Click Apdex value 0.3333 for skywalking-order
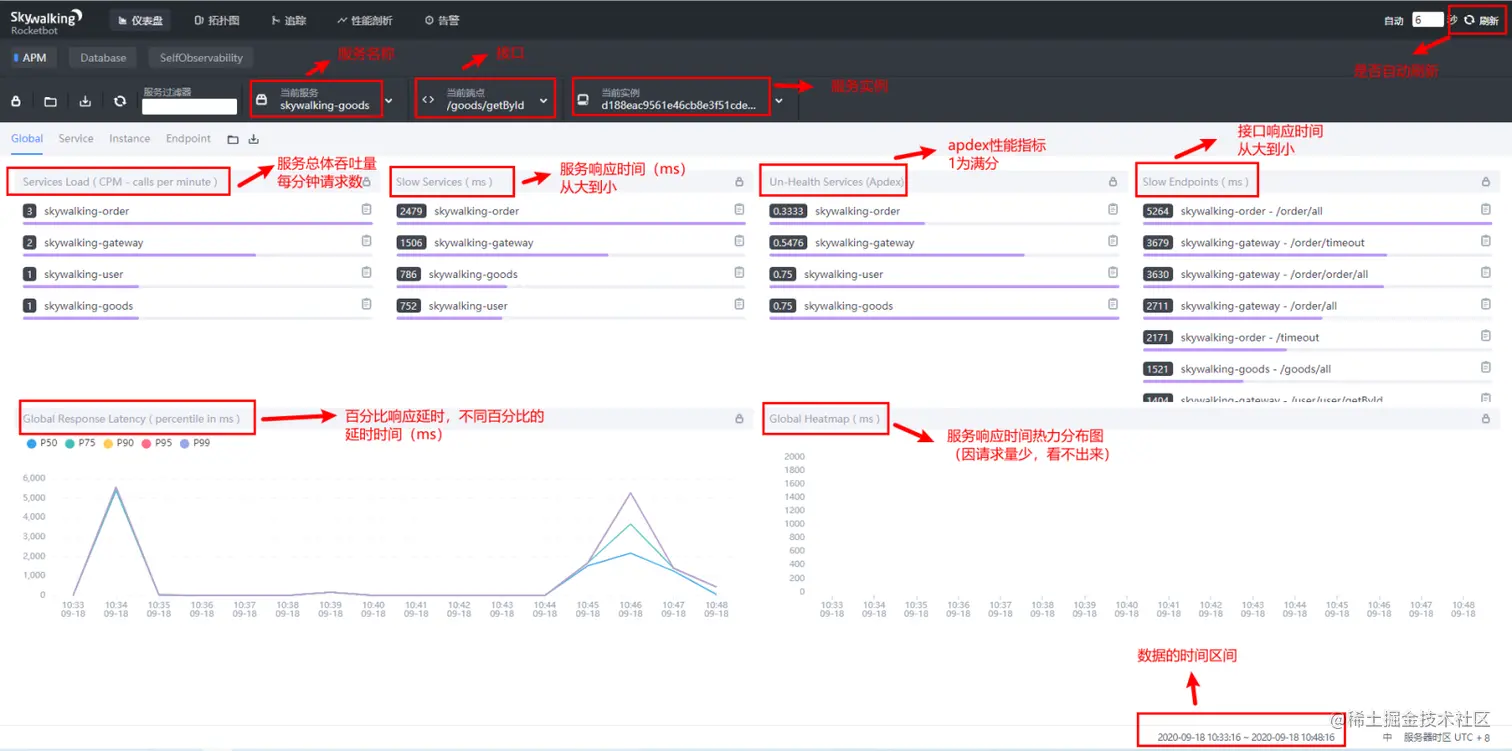 tap(788, 211)
